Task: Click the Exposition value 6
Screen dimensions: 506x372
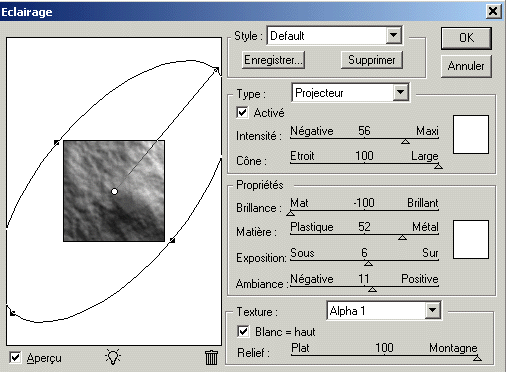Action: pyautogui.click(x=365, y=253)
